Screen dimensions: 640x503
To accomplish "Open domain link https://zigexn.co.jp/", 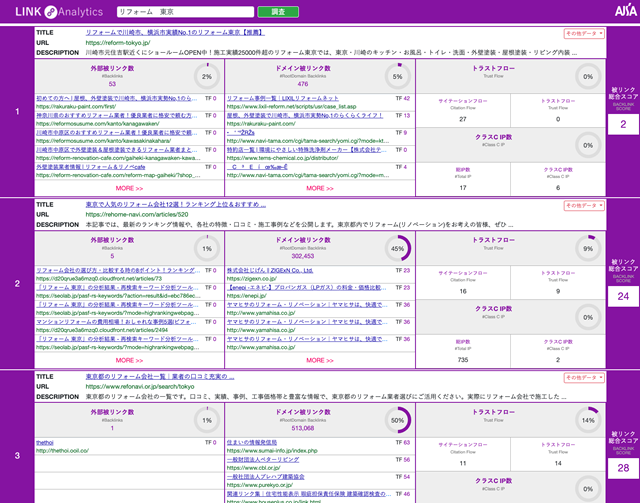I will [x=252, y=278].
